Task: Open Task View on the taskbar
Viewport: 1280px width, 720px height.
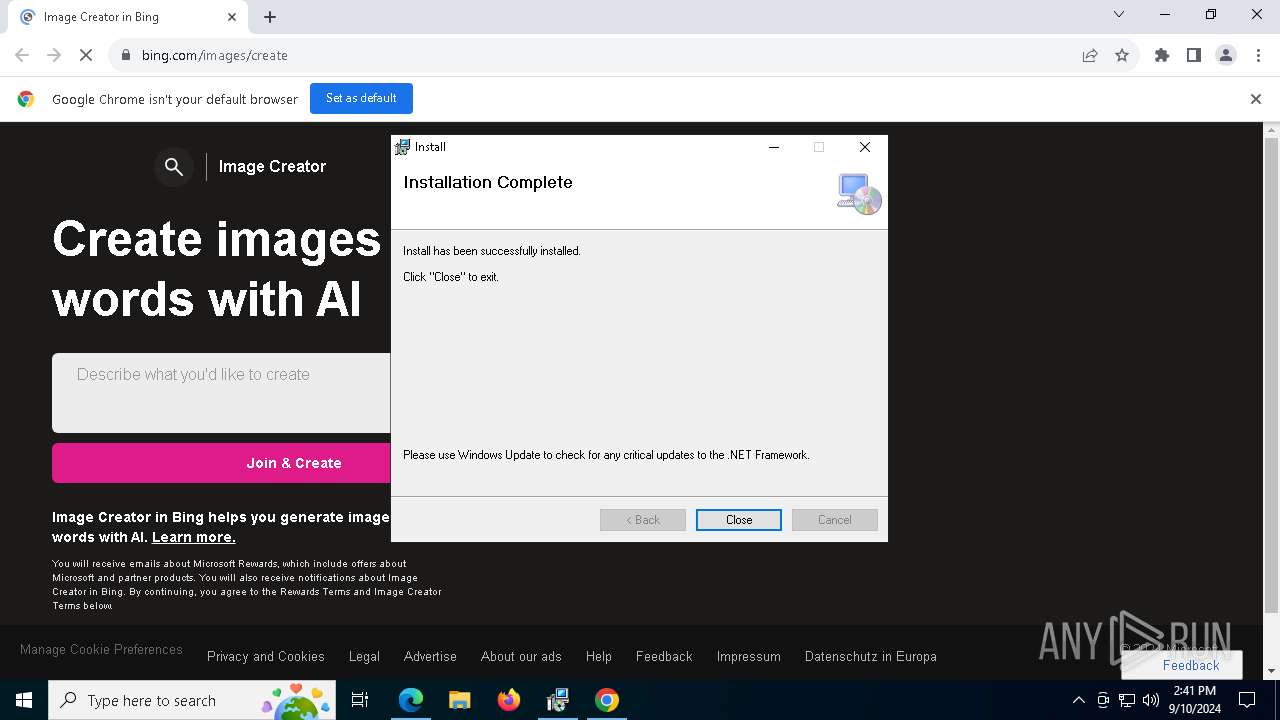Action: 360,700
